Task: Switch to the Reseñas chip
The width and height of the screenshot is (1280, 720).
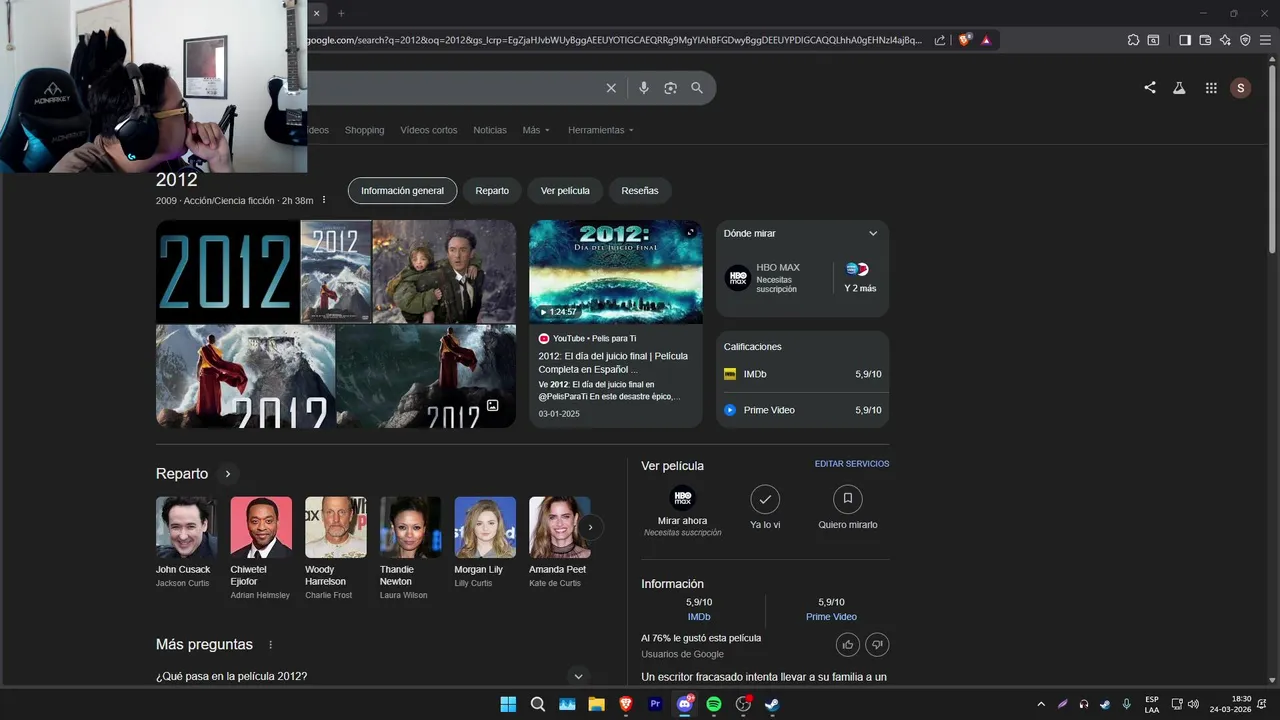Action: point(640,190)
